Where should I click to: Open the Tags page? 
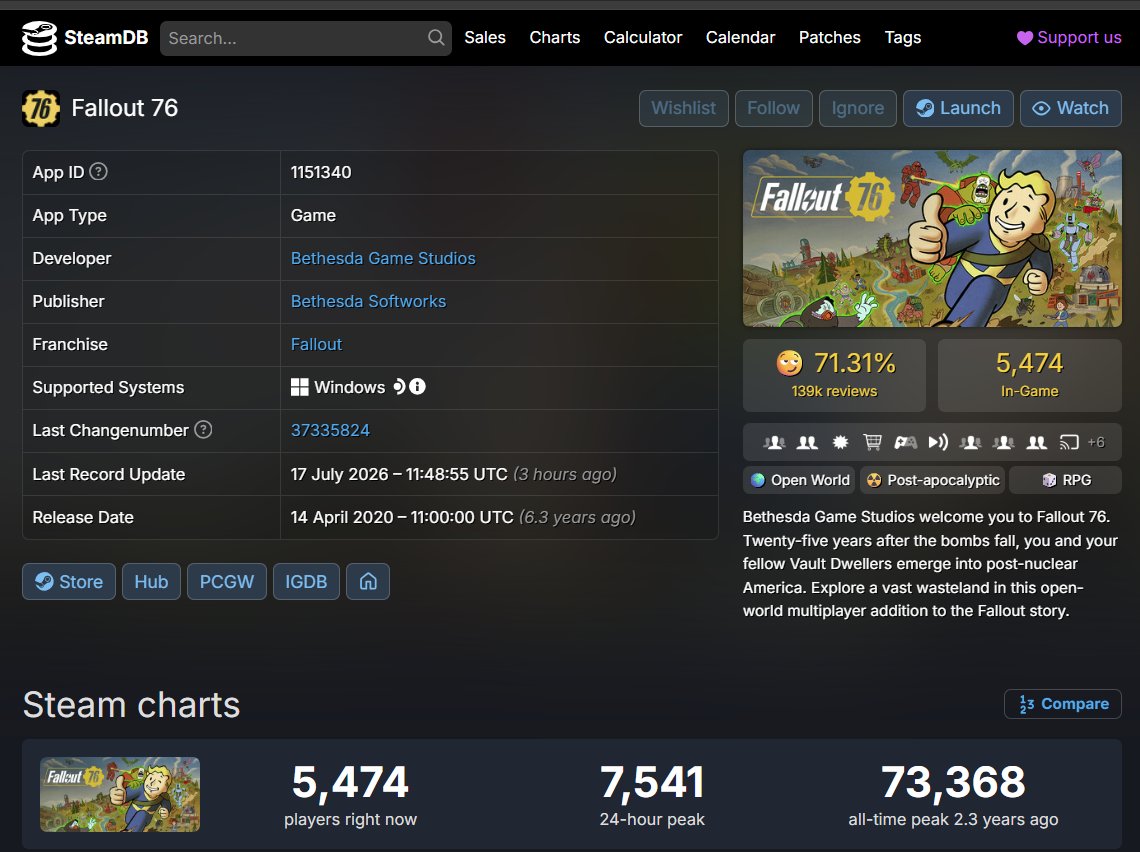[902, 38]
